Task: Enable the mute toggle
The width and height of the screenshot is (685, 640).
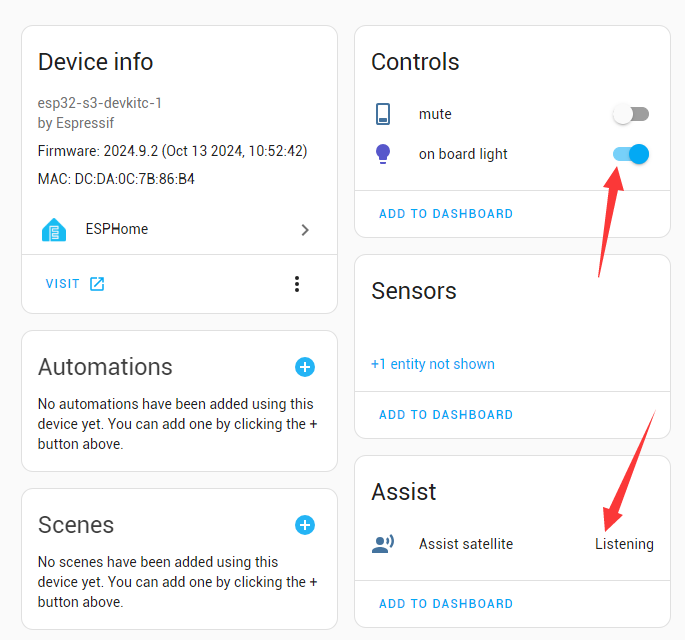Action: pyautogui.click(x=631, y=114)
